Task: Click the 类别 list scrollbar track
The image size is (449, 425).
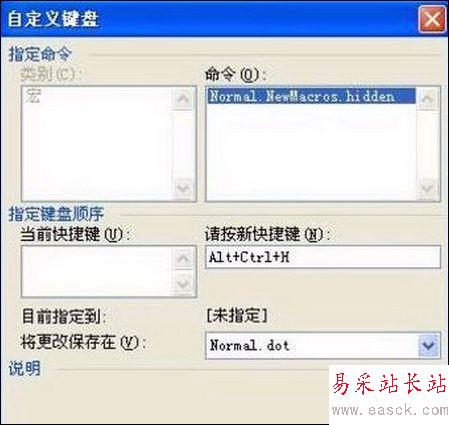Action: [x=183, y=143]
